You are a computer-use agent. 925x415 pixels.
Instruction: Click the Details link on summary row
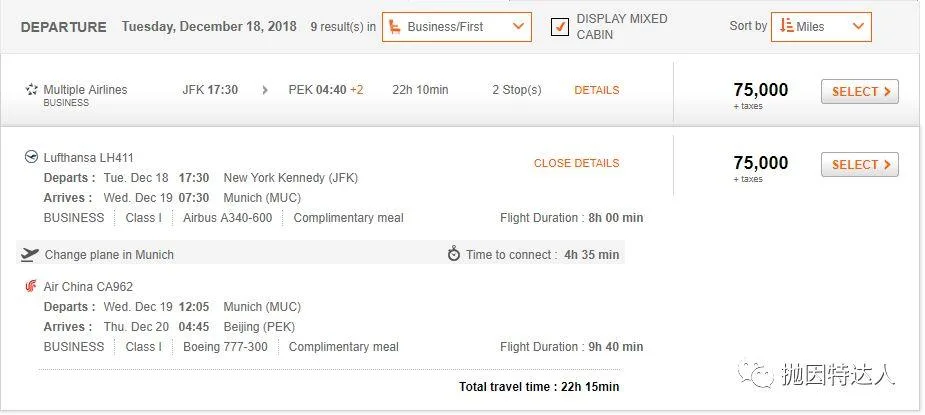click(596, 90)
